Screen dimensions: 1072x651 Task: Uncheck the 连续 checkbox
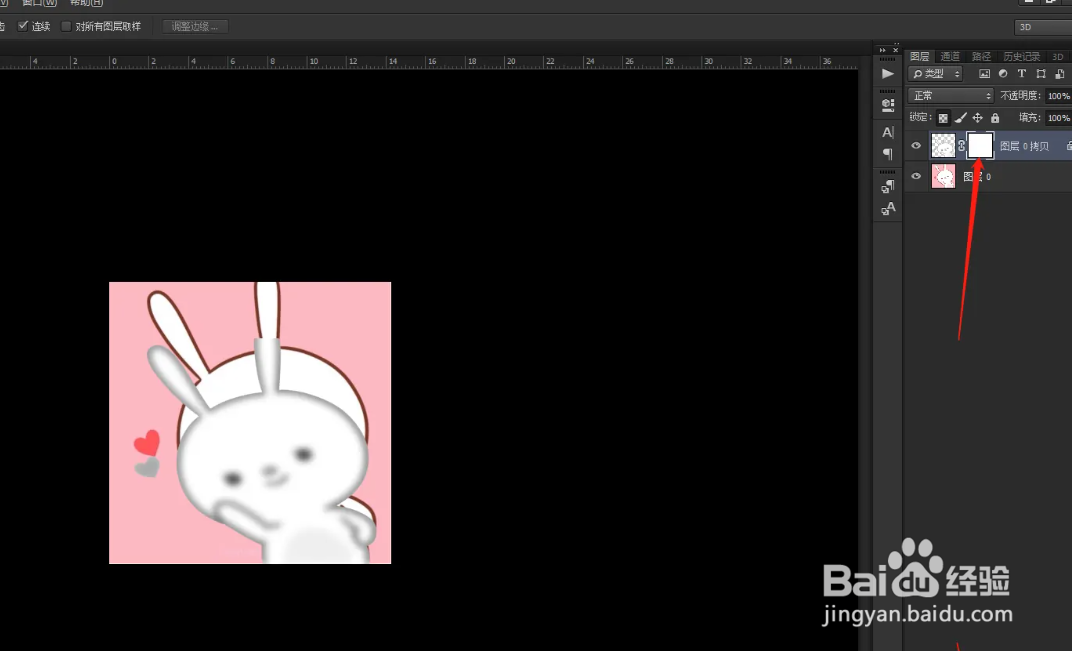point(23,26)
